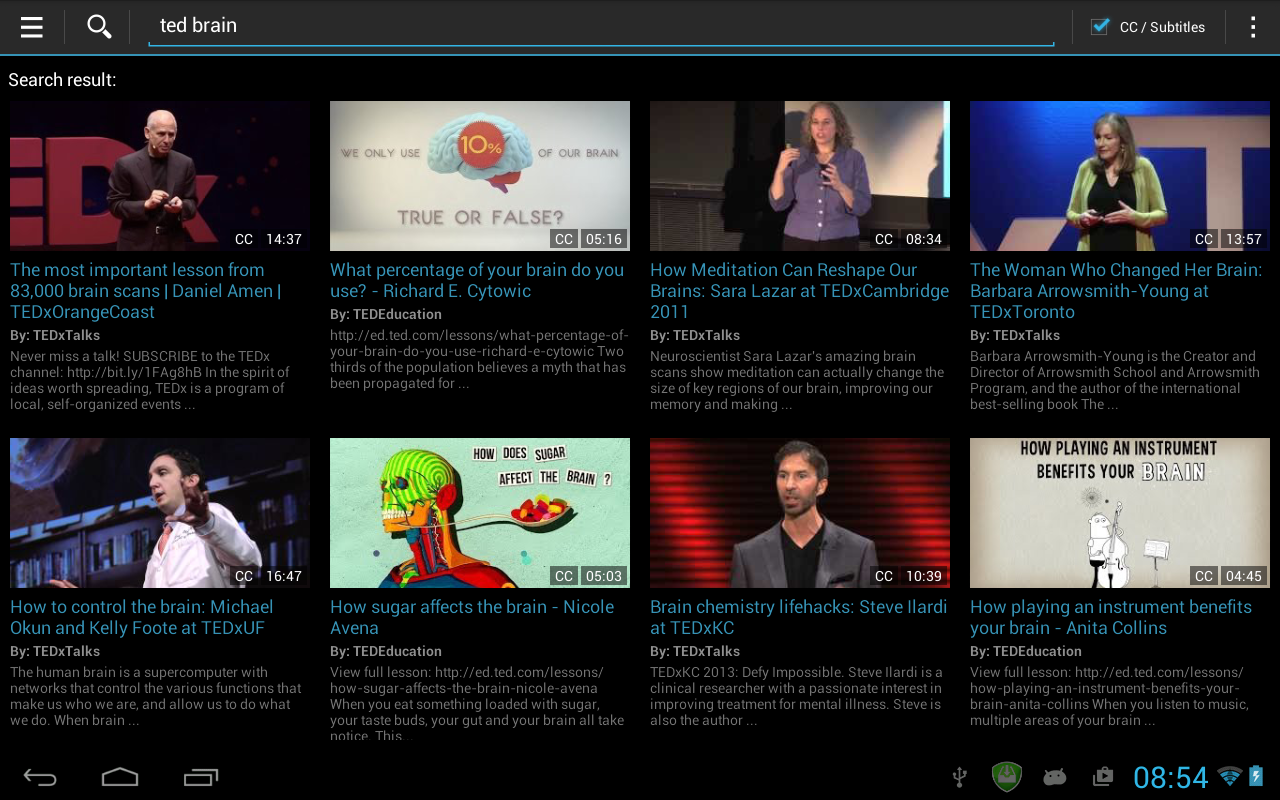The width and height of the screenshot is (1280, 800).
Task: Tap the 04:45 duration label
Action: [x=1244, y=576]
